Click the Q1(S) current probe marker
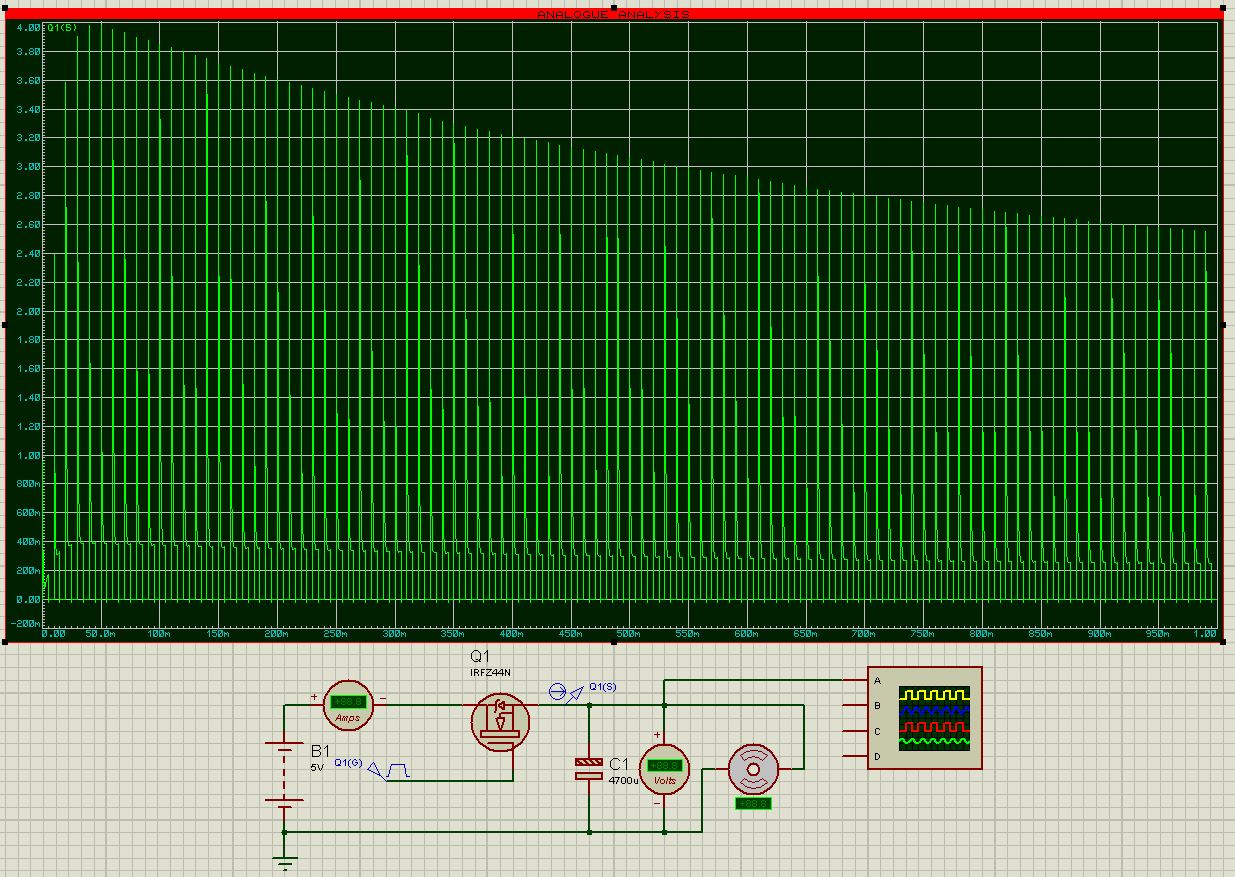This screenshot has width=1235, height=877. [x=560, y=692]
